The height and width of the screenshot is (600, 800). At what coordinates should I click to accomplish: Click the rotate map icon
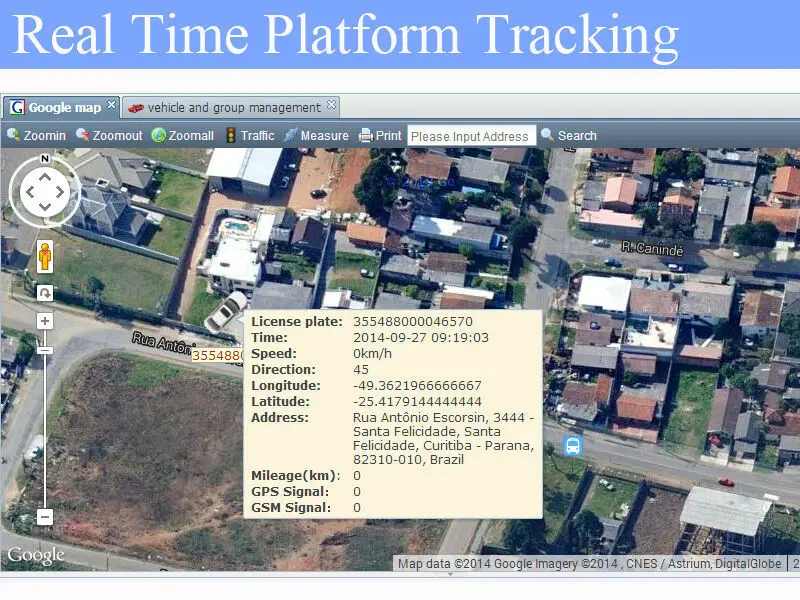coord(45,292)
